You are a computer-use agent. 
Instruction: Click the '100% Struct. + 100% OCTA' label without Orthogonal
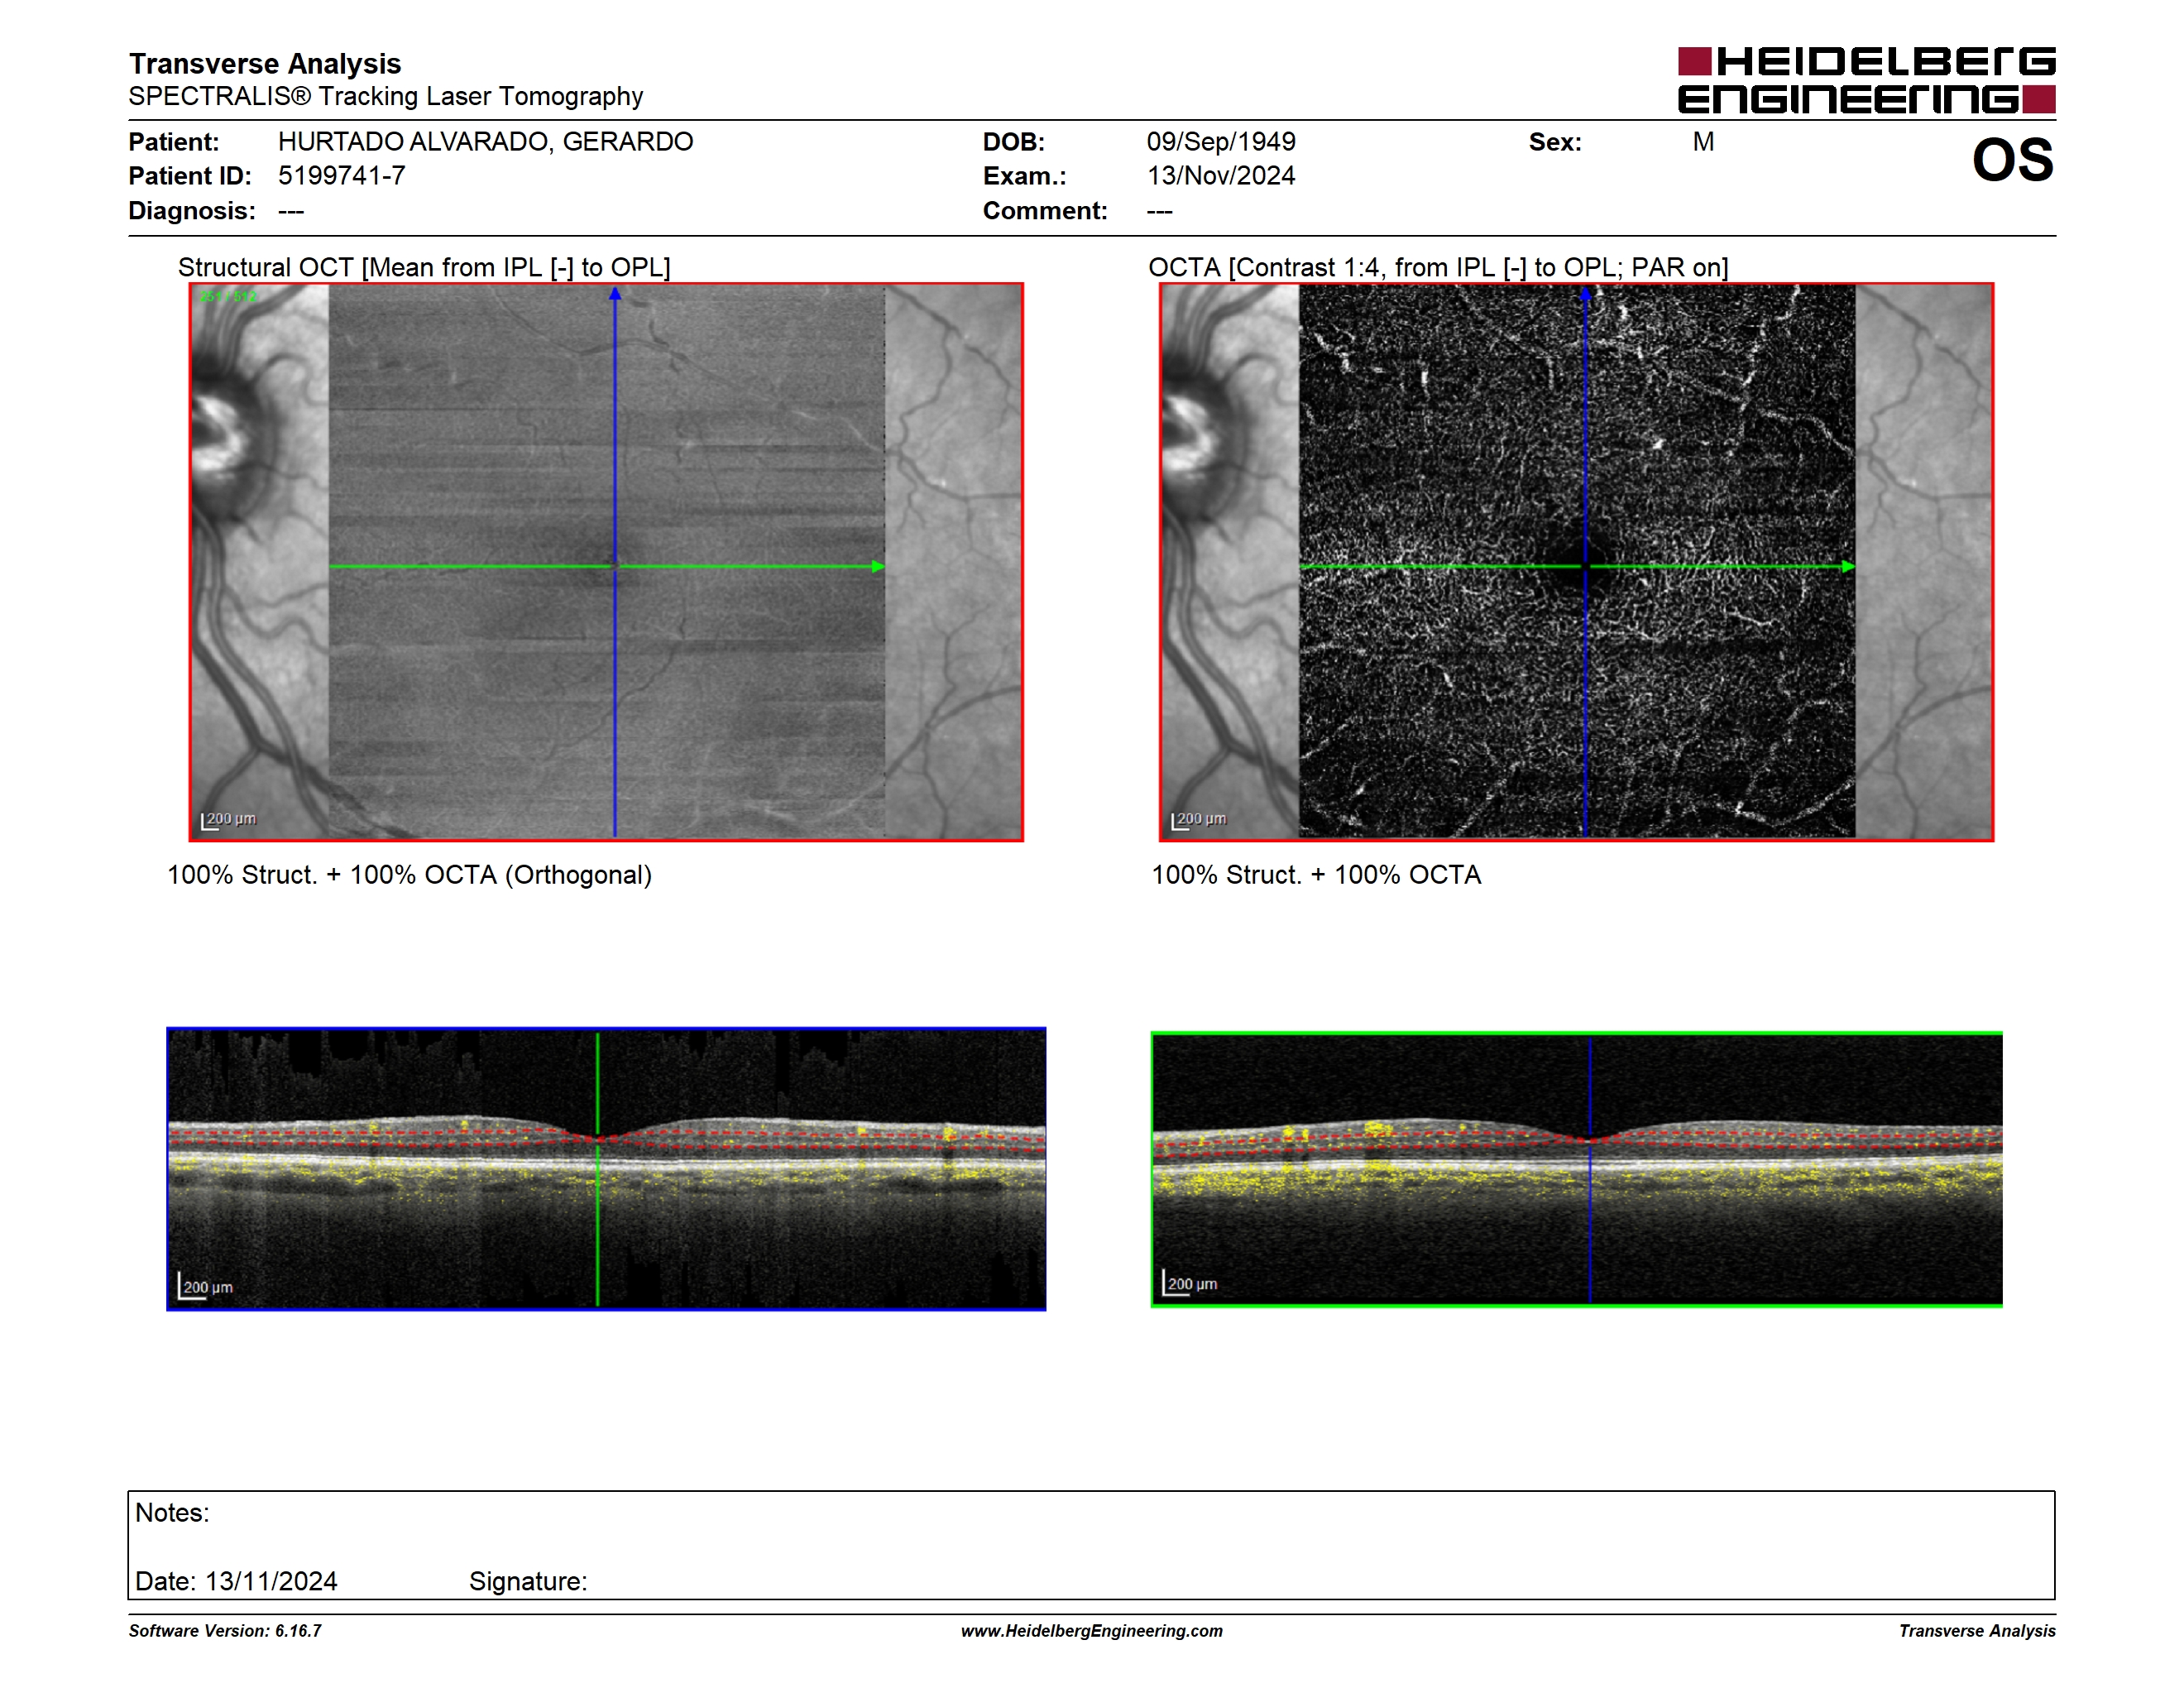tap(1316, 875)
